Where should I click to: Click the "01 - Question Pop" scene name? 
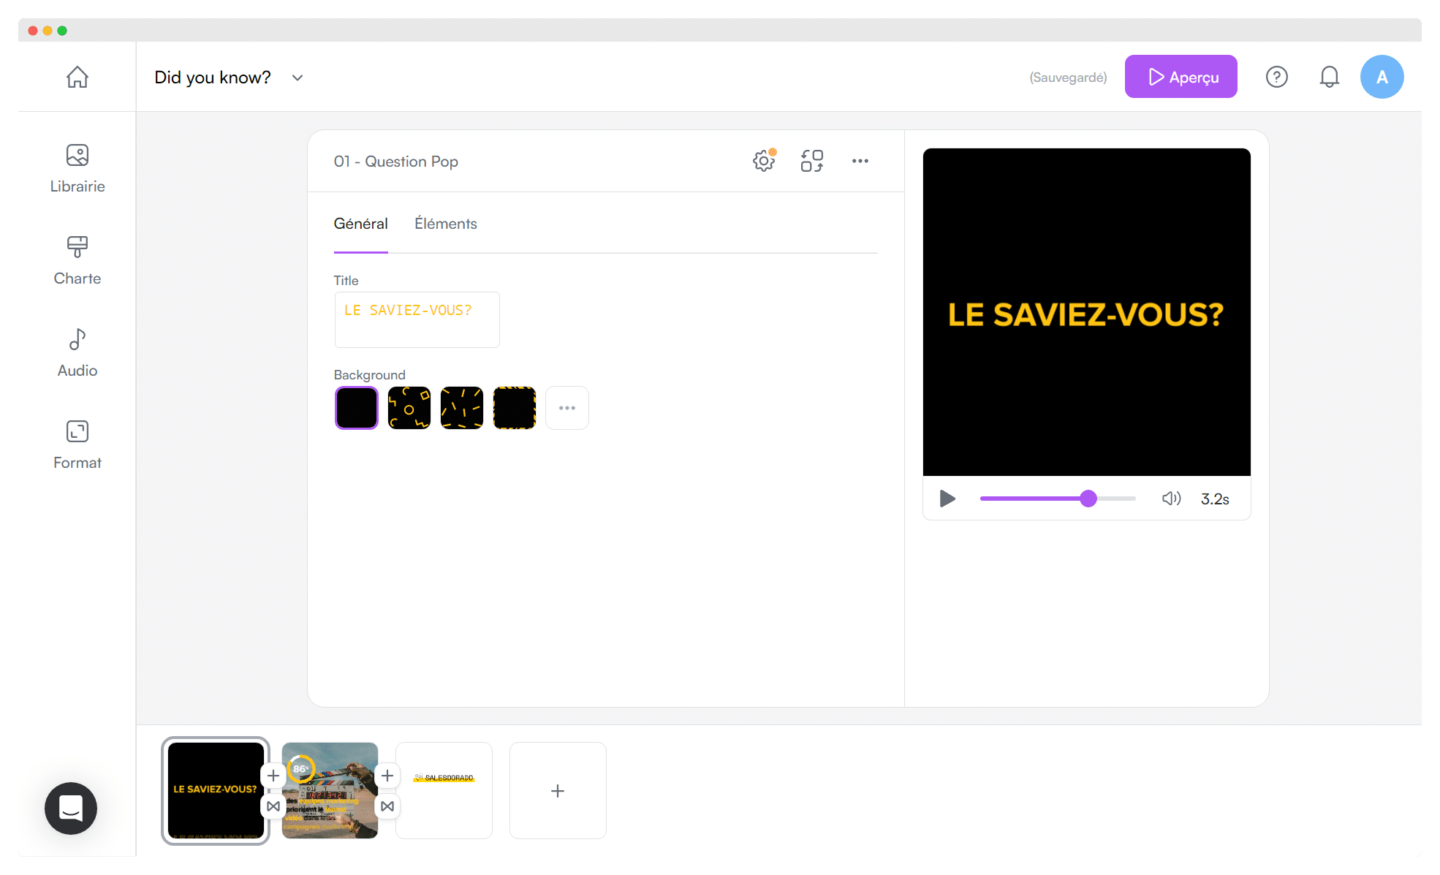(396, 161)
